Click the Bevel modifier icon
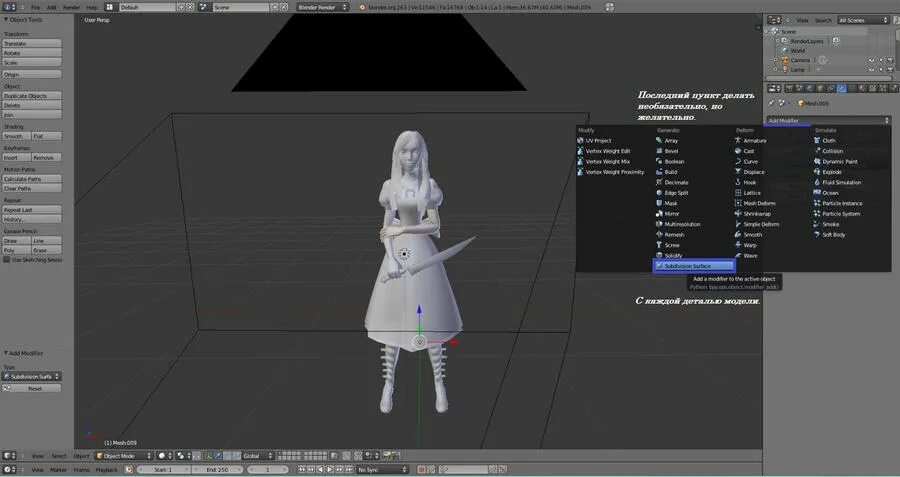This screenshot has height=477, width=900. click(x=659, y=151)
